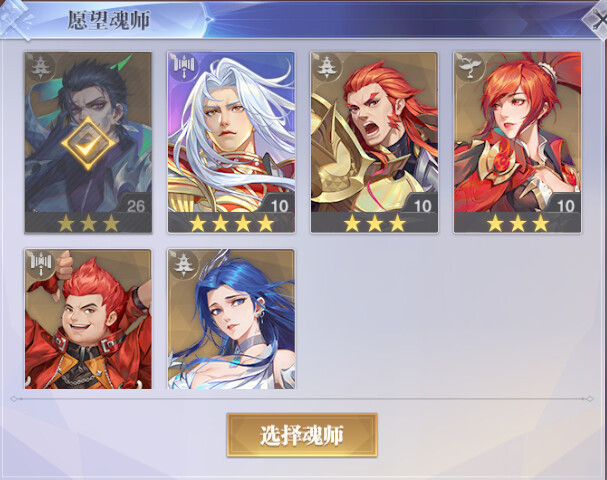Viewport: 607px width, 480px height.
Task: Click the four-star rating on the white-haired hero
Action: (x=231, y=223)
